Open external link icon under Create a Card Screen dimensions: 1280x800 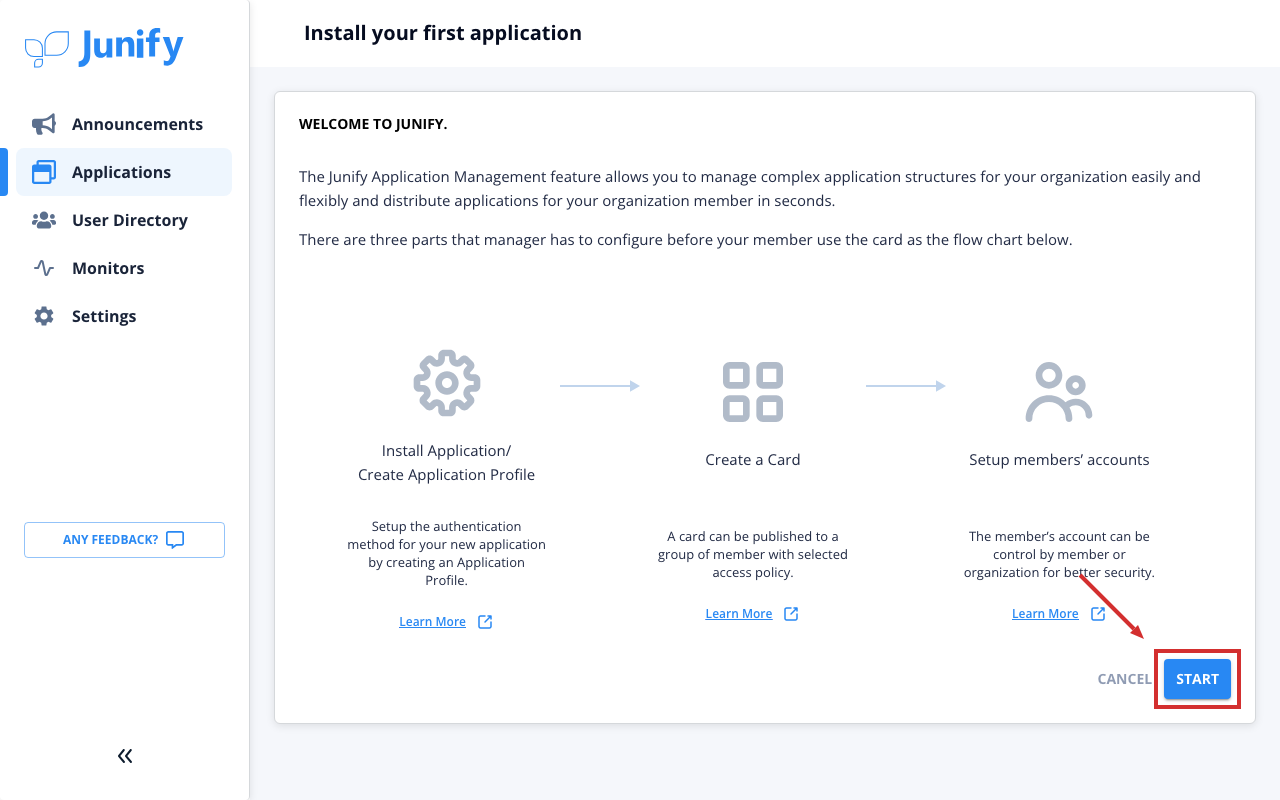point(791,614)
